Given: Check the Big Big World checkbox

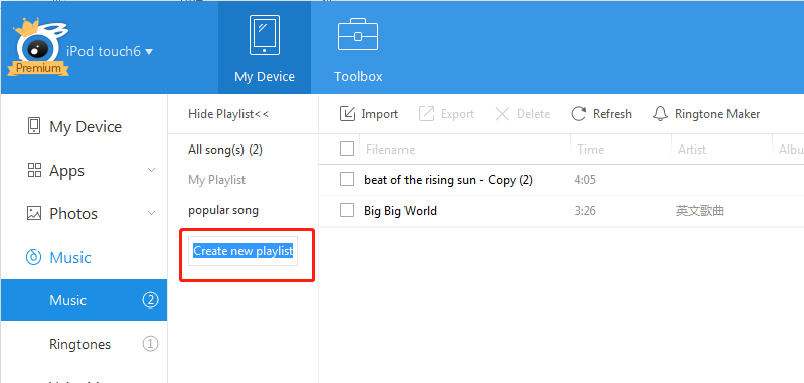Looking at the screenshot, I should (347, 210).
